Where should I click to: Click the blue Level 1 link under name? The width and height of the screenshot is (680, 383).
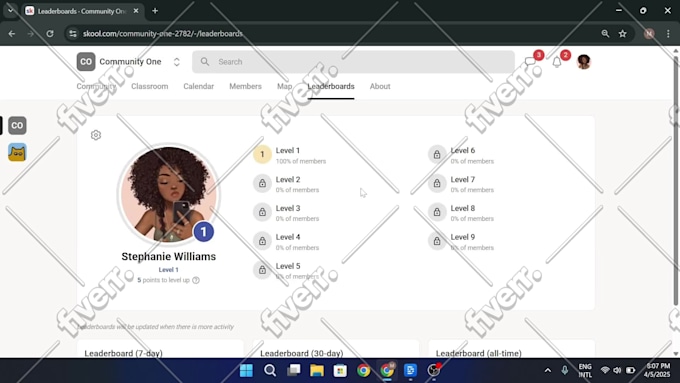(169, 270)
